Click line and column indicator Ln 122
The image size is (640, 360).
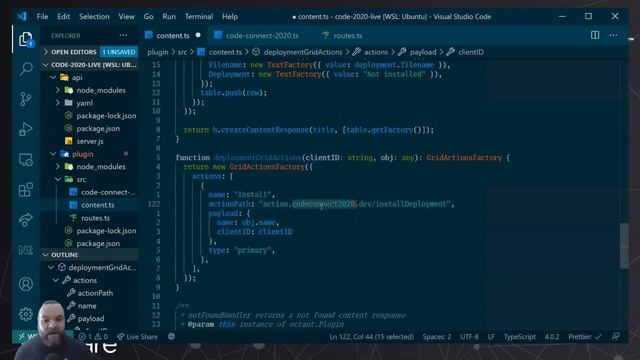click(x=371, y=337)
